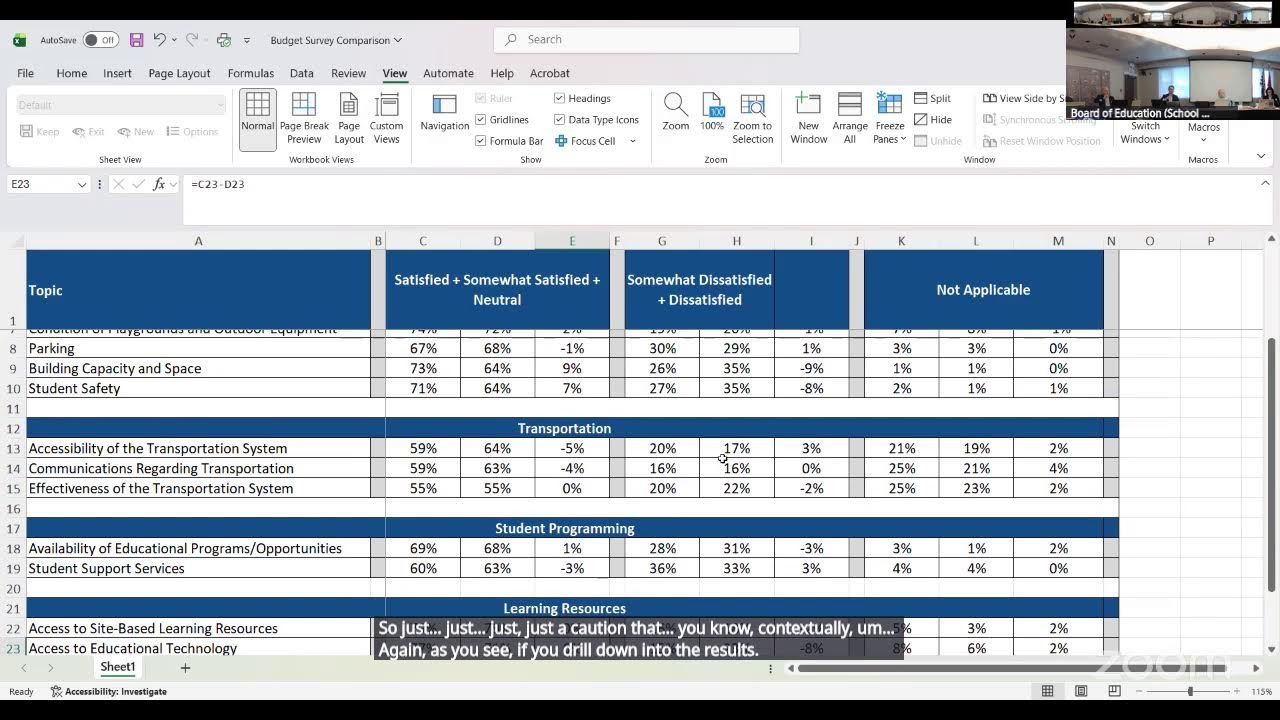Toggle the Headings checkbox

pos(560,98)
